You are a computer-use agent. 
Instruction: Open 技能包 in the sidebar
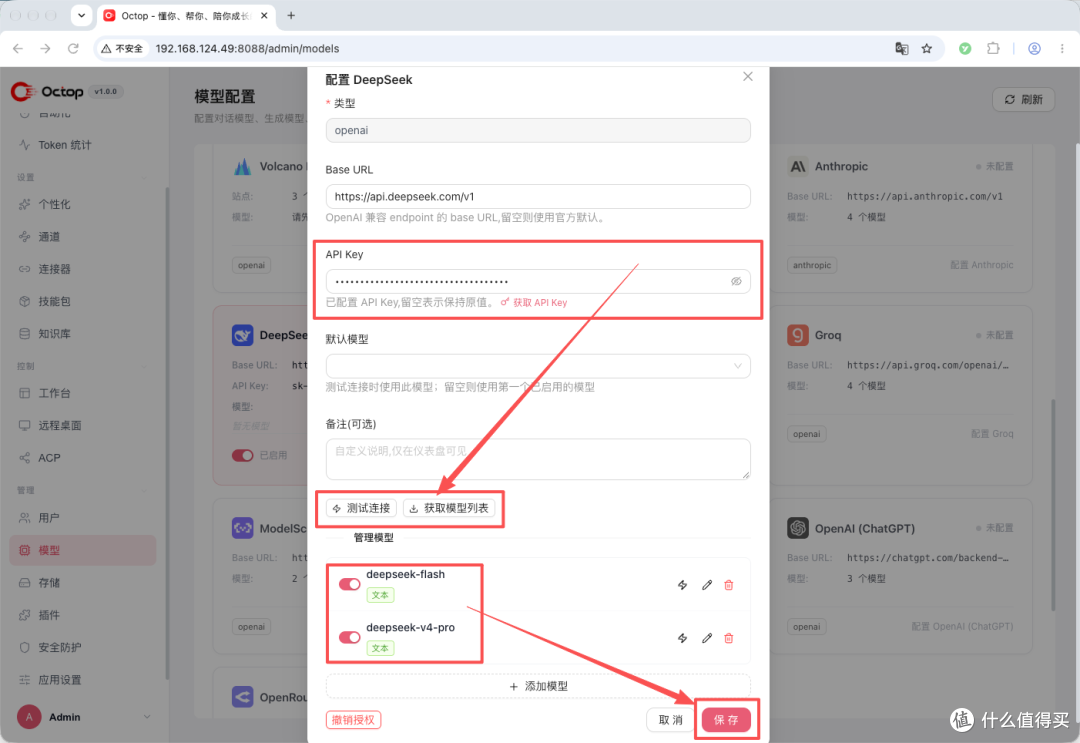coord(83,302)
